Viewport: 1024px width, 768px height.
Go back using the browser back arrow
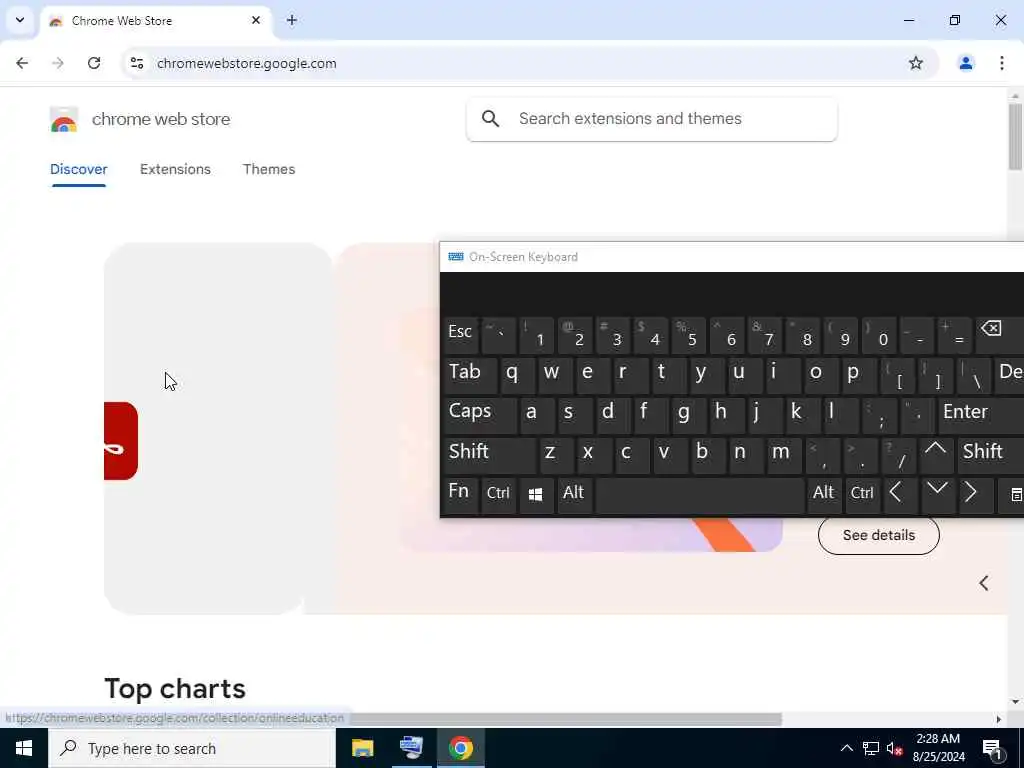tap(22, 63)
